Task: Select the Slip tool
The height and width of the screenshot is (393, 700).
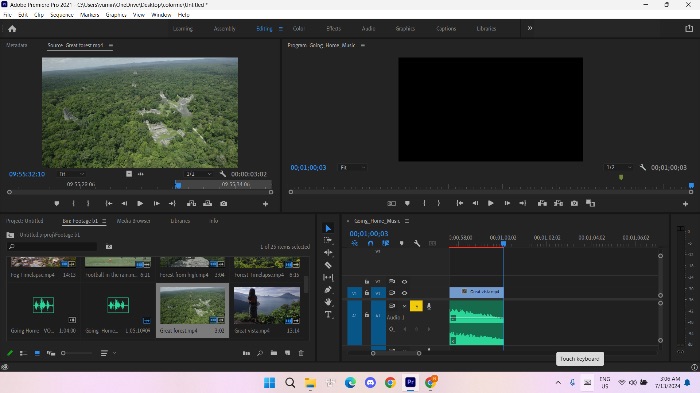Action: pos(328,277)
